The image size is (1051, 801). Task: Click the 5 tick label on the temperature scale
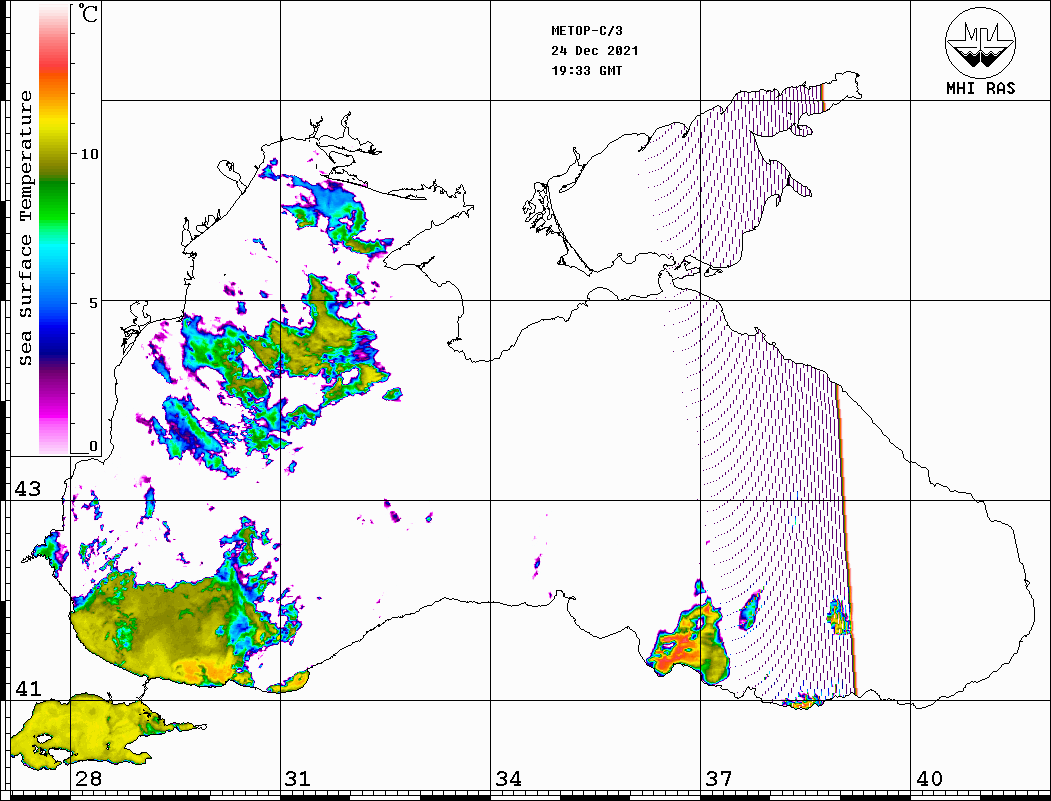pos(93,301)
